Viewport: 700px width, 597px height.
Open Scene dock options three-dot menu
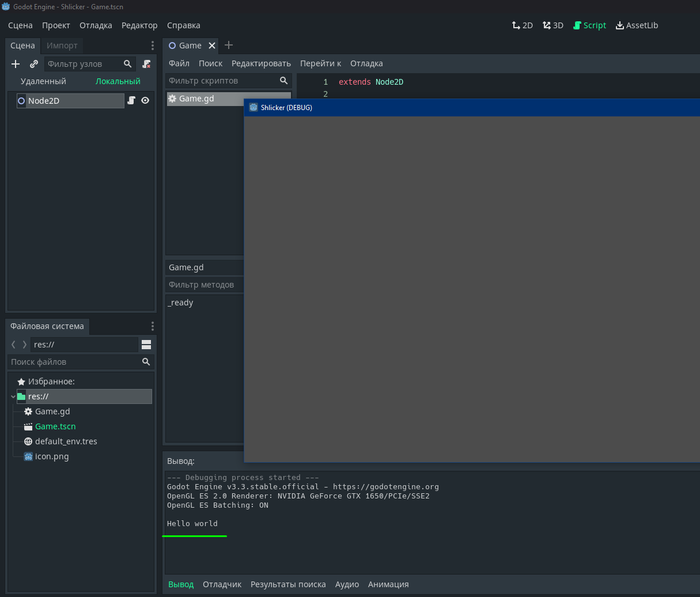click(x=152, y=46)
